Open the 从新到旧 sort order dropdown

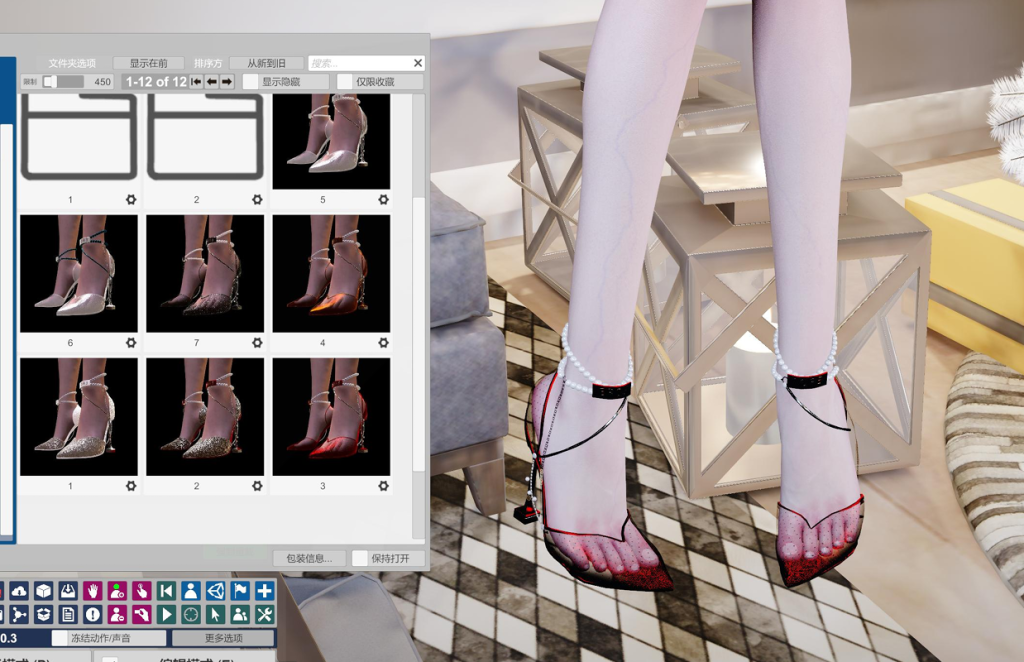(x=265, y=63)
